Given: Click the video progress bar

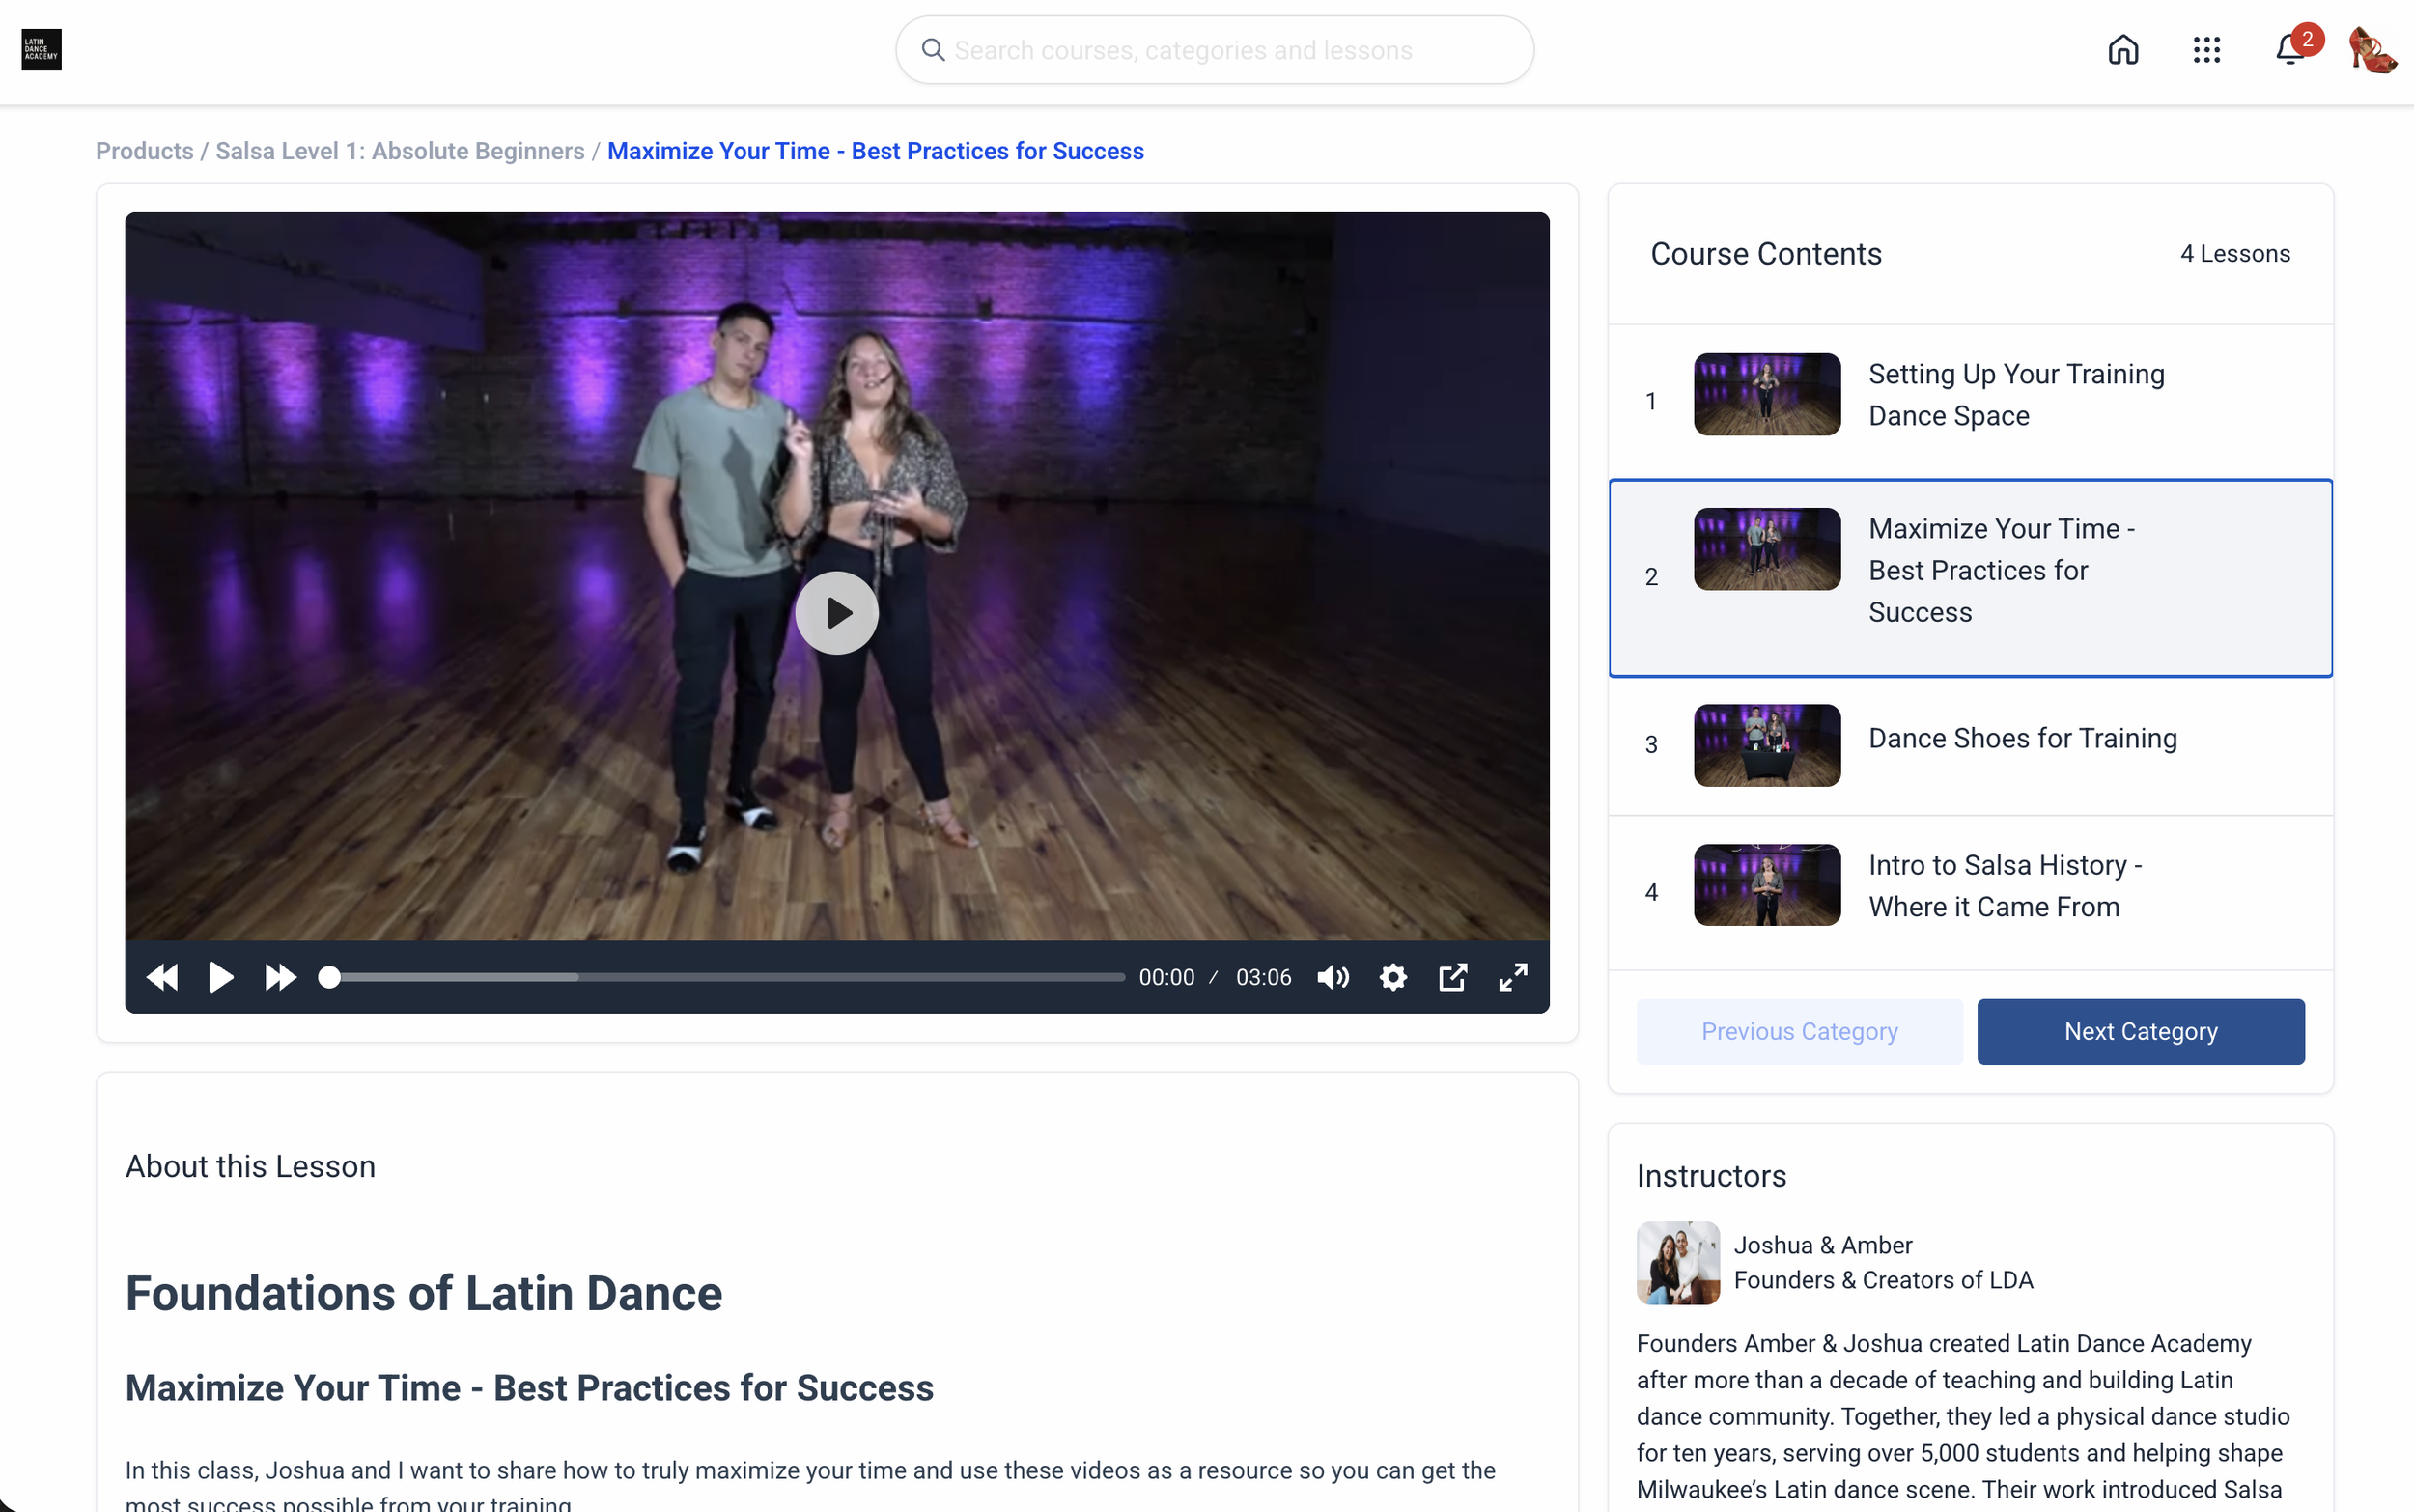Looking at the screenshot, I should 726,977.
